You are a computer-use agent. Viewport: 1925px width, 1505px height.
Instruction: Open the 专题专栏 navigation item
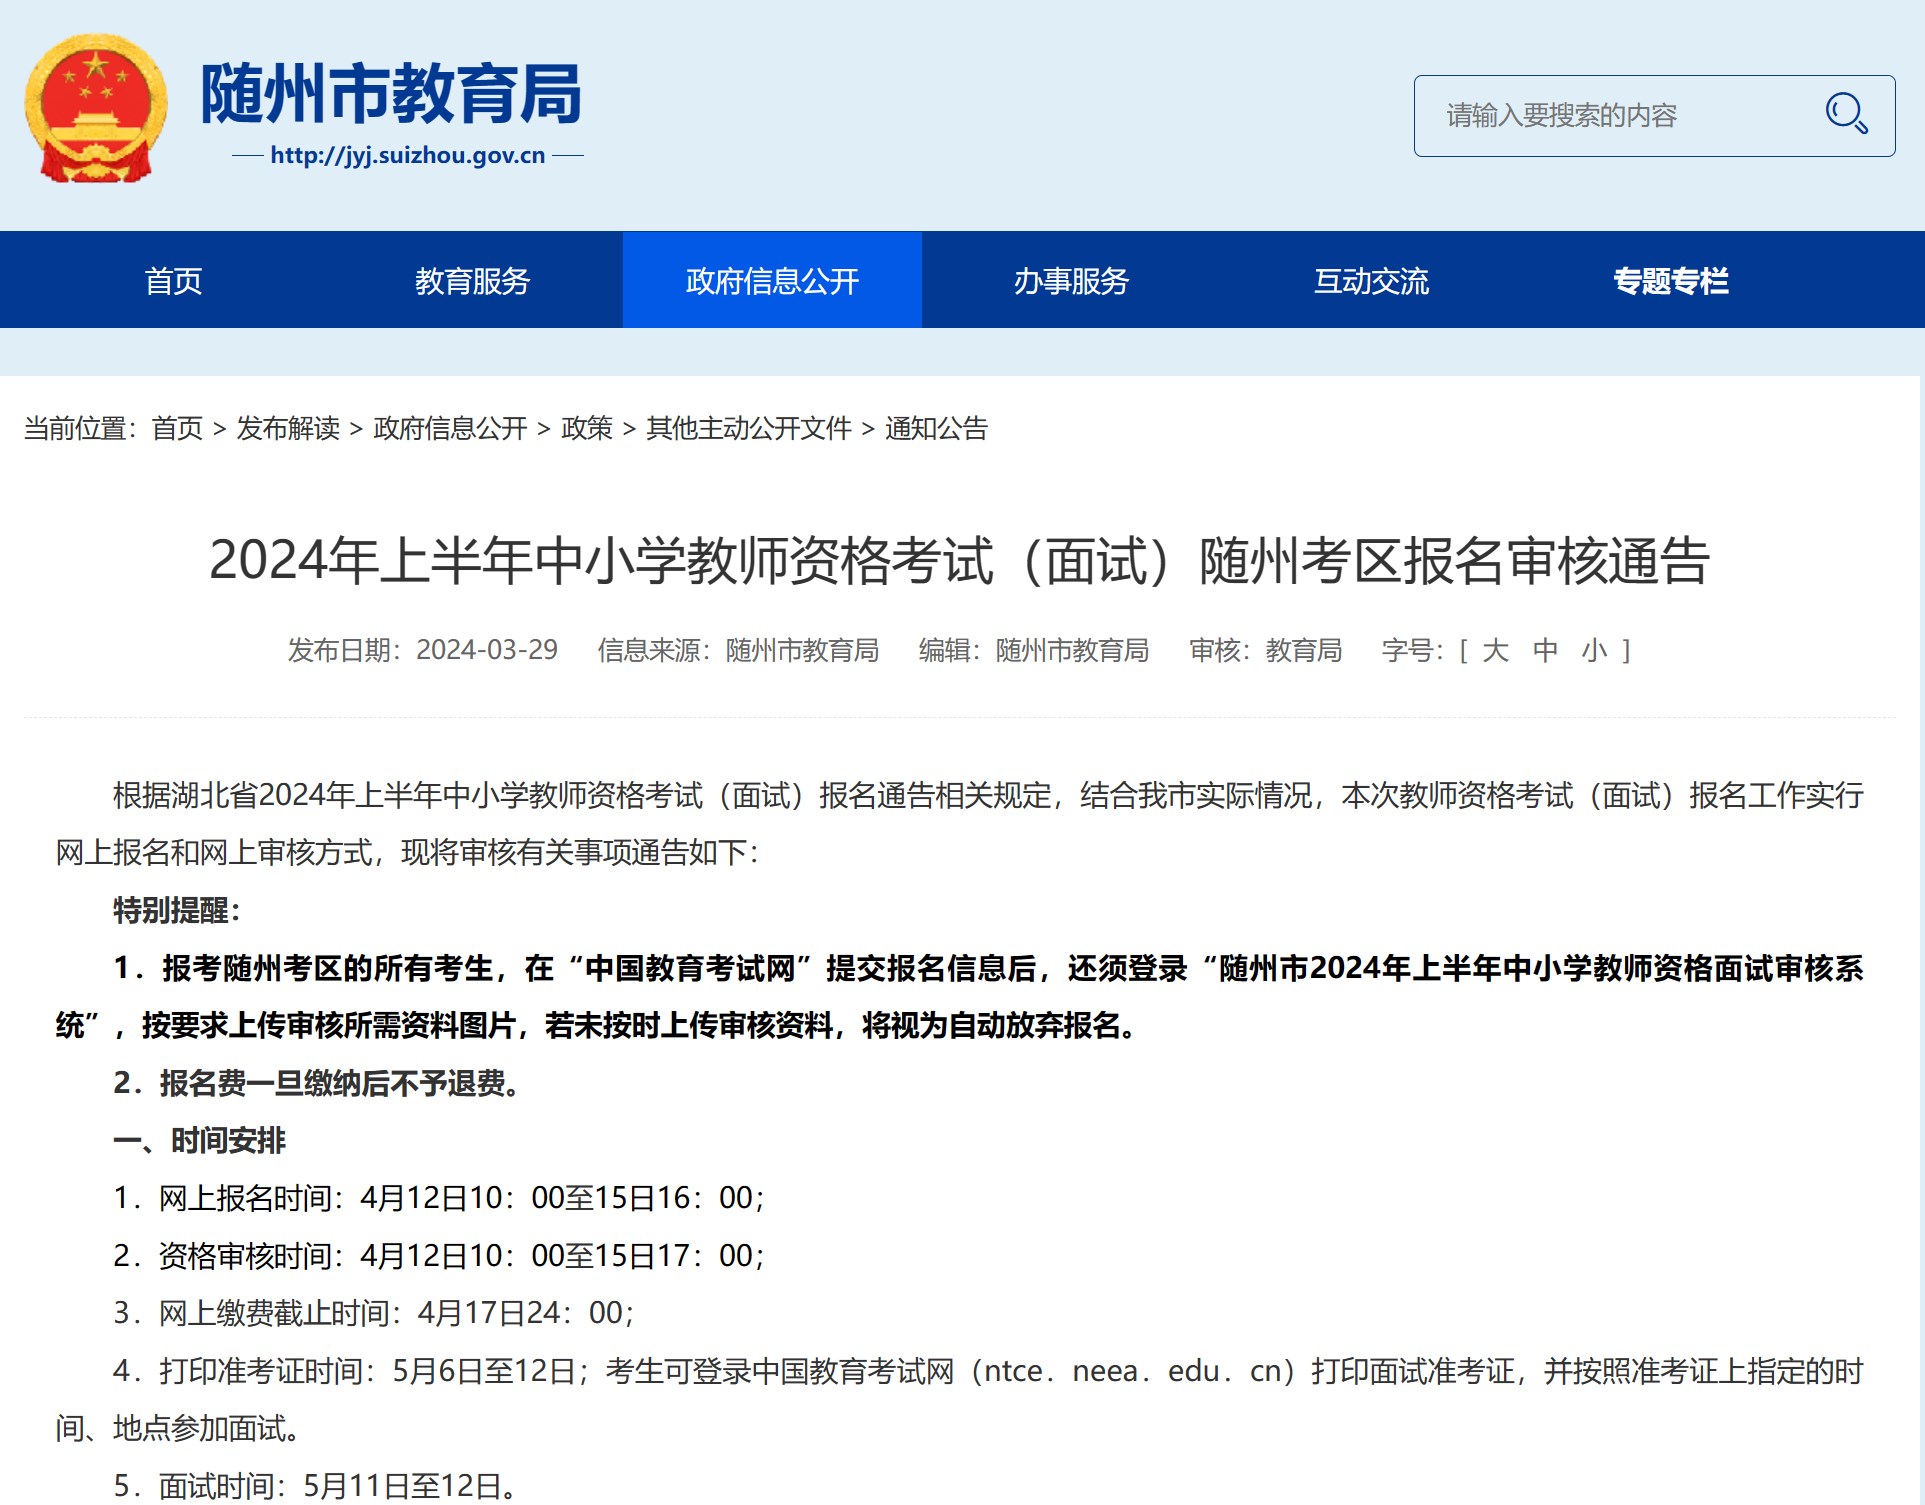tap(1671, 281)
